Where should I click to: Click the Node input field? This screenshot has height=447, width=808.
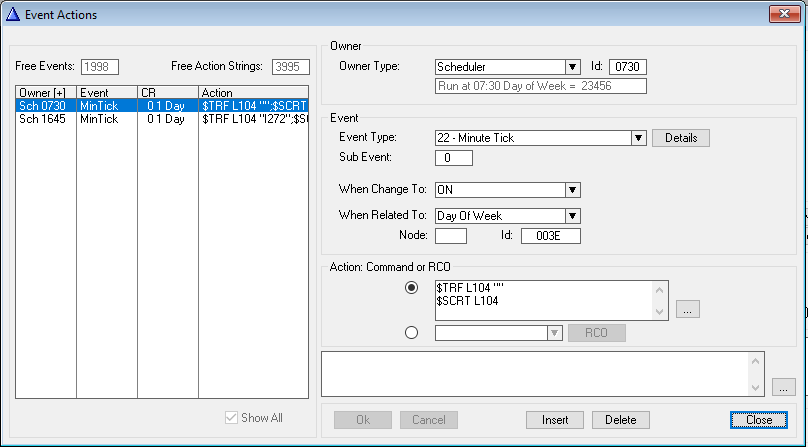[x=451, y=236]
